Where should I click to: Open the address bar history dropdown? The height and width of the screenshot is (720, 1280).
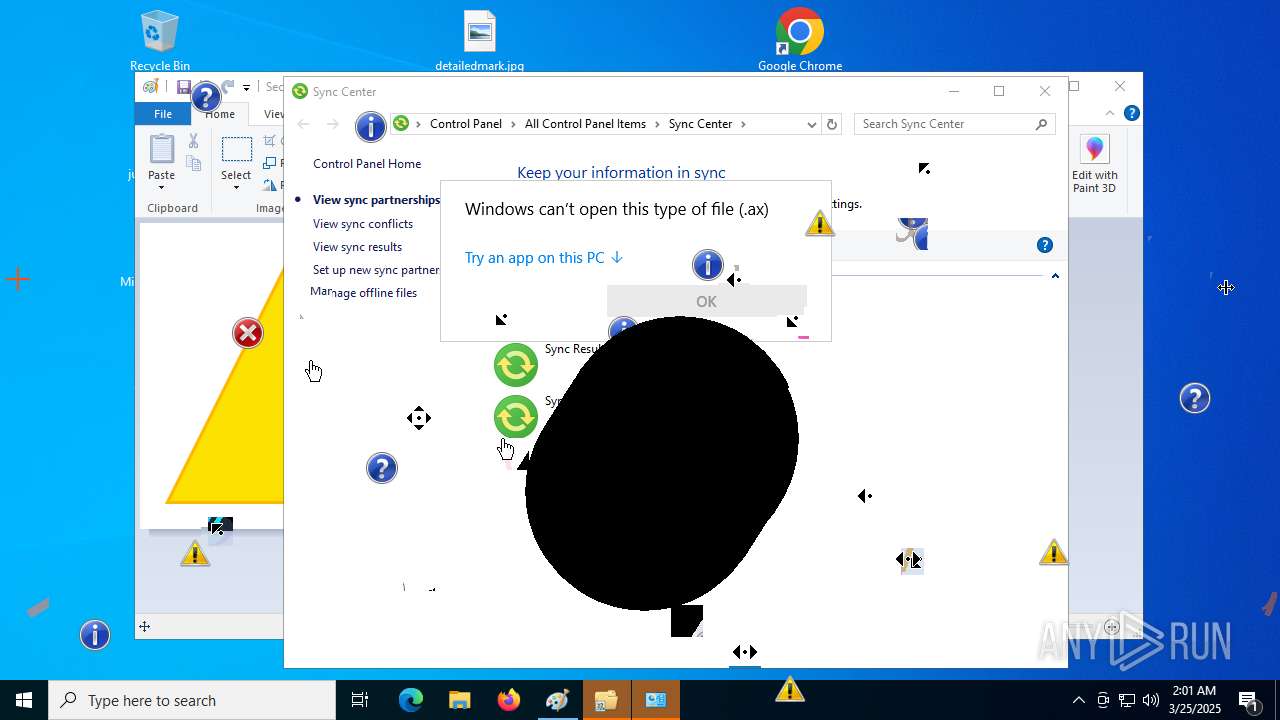click(x=811, y=124)
